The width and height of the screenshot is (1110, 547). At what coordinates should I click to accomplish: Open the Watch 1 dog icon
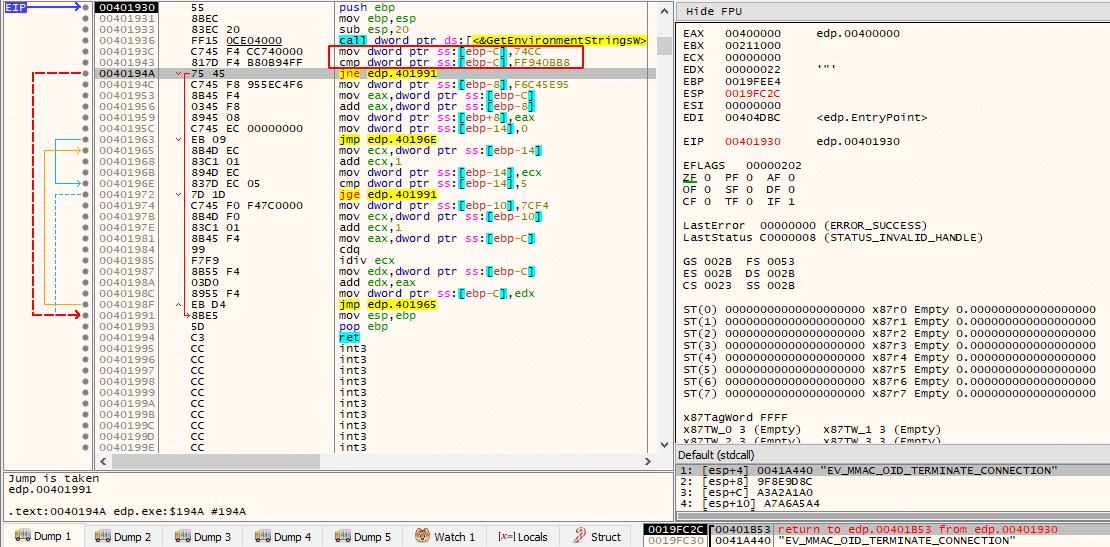[423, 536]
